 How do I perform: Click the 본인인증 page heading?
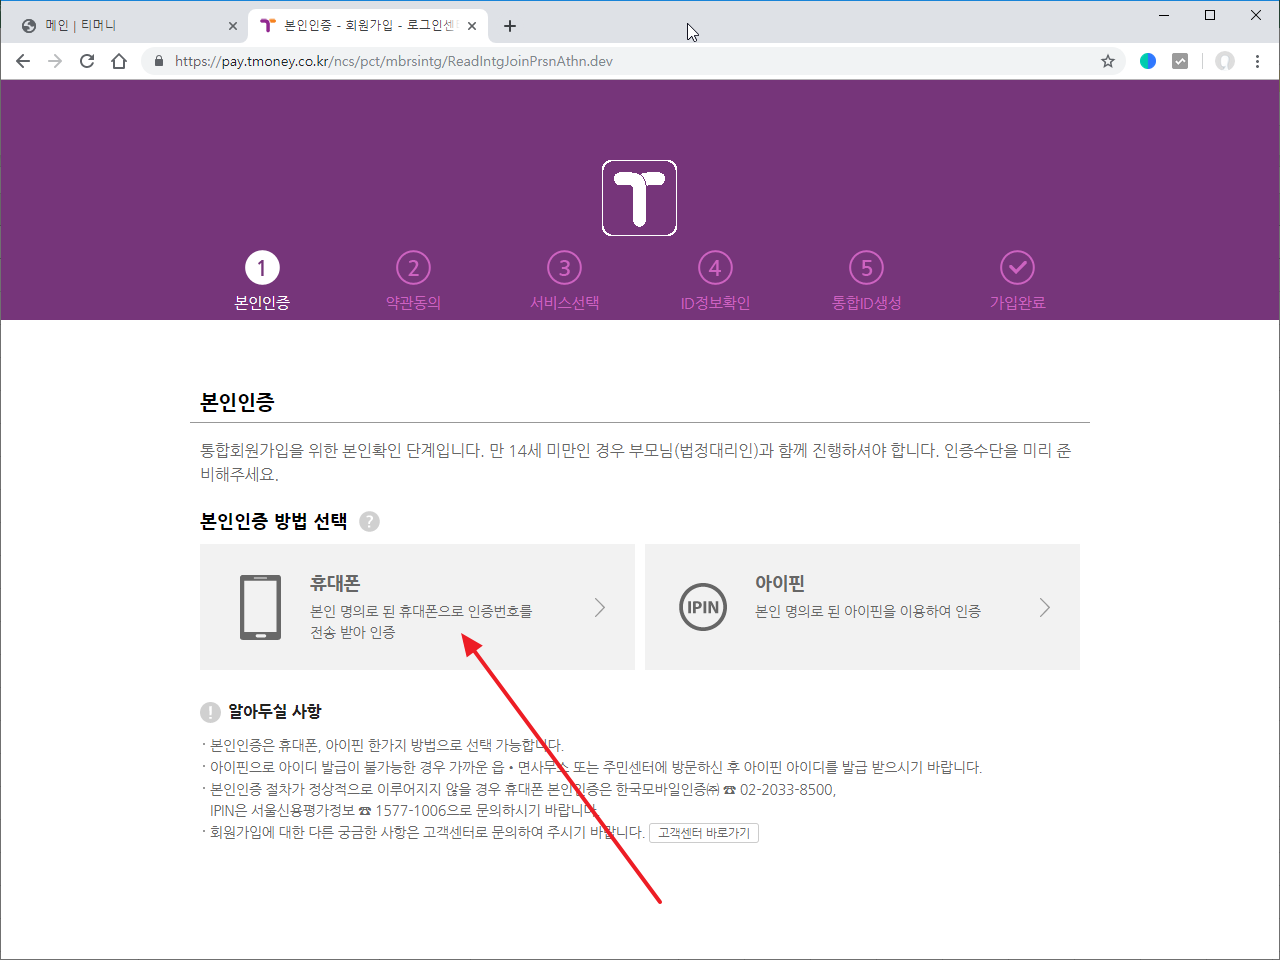coord(237,402)
